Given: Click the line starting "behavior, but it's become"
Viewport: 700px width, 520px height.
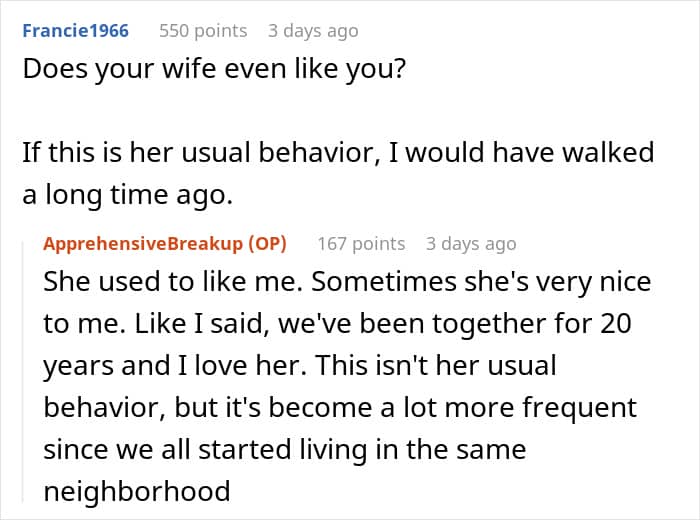Looking at the screenshot, I should [339, 408].
